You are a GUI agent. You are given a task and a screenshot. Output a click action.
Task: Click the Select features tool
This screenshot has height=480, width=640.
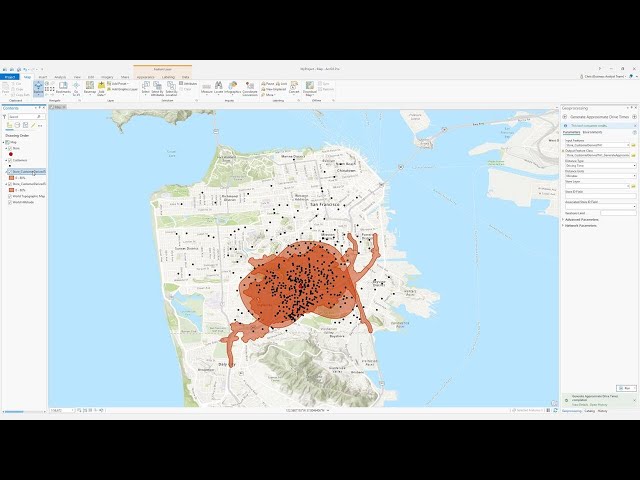point(146,88)
